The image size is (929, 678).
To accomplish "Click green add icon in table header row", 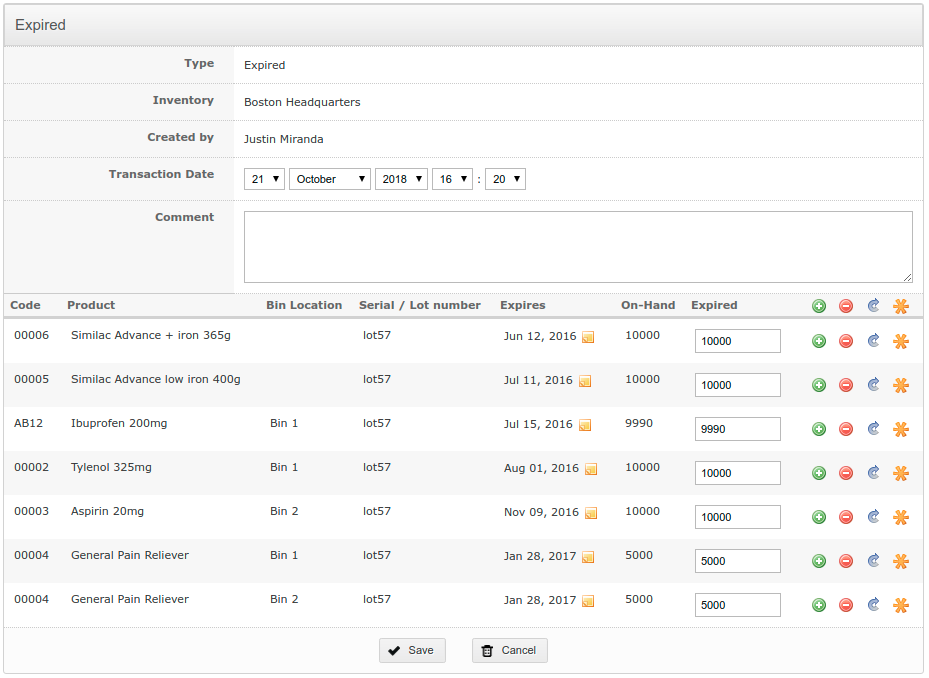I will [x=819, y=306].
